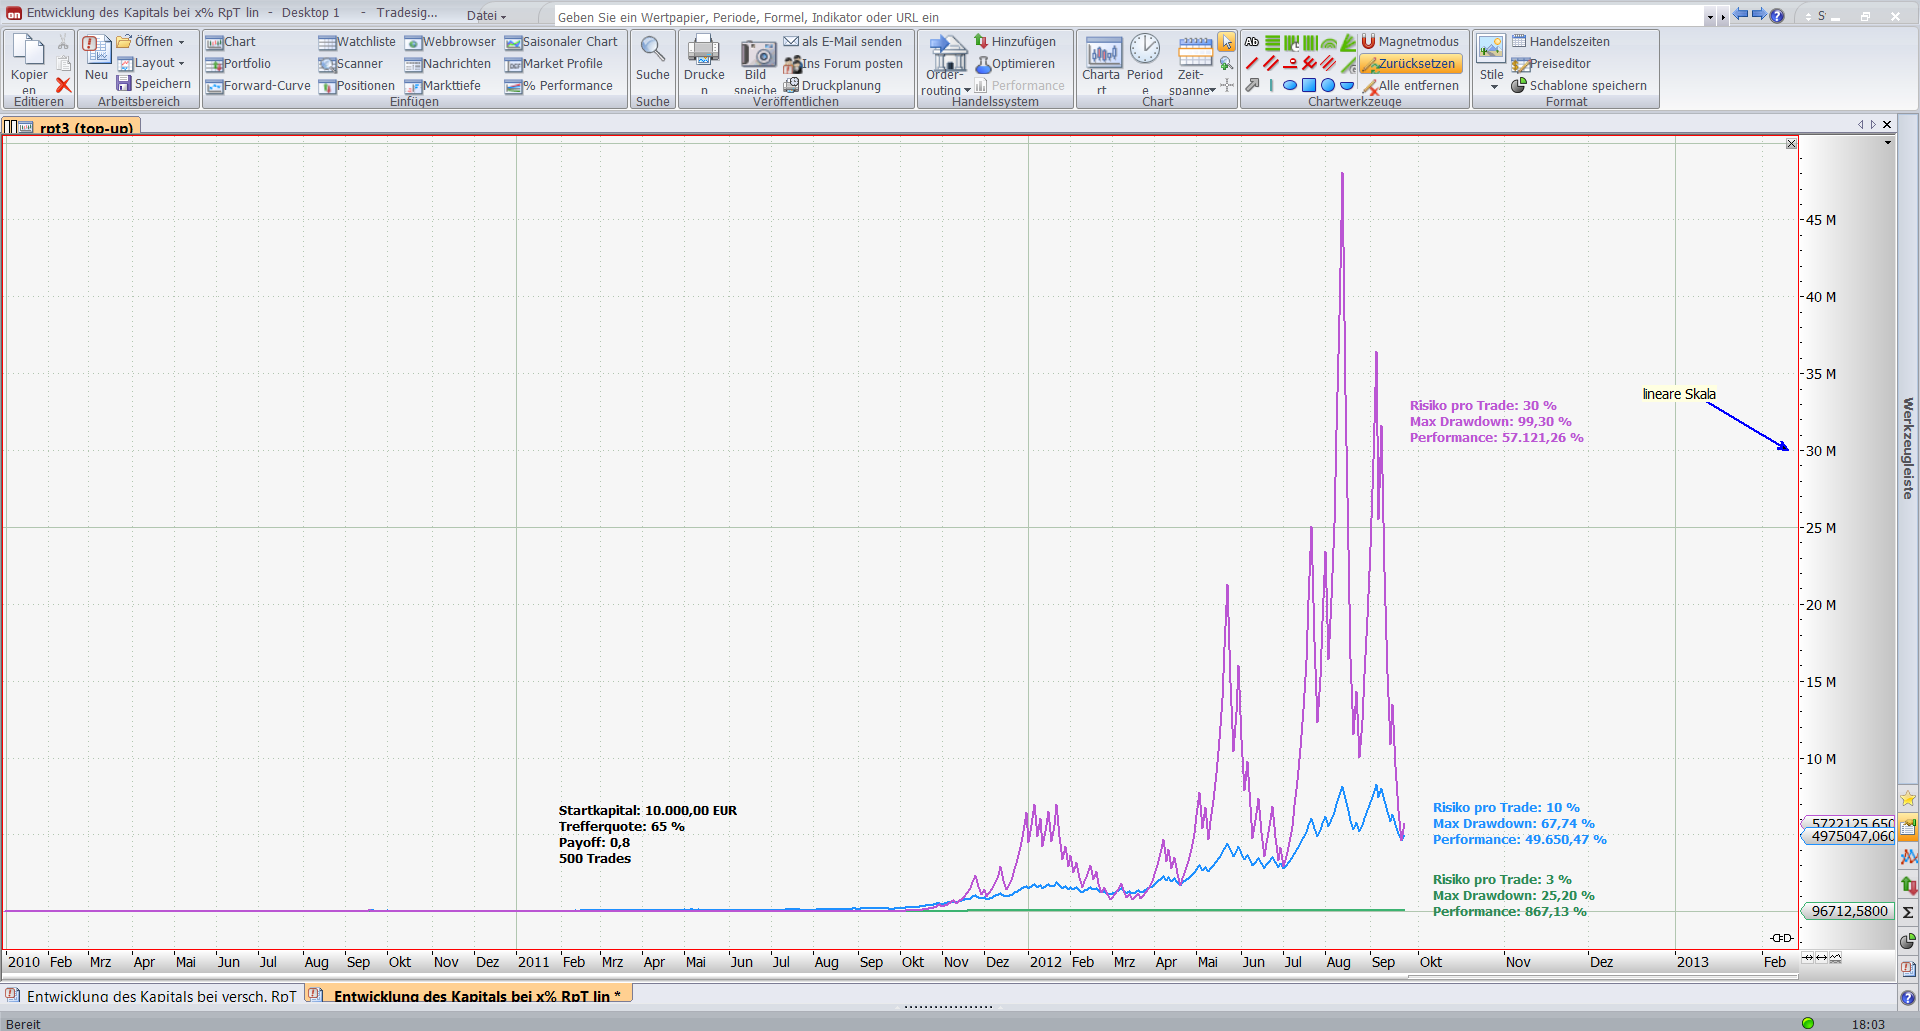Open the Datei menu
The image size is (1920, 1031).
click(486, 15)
